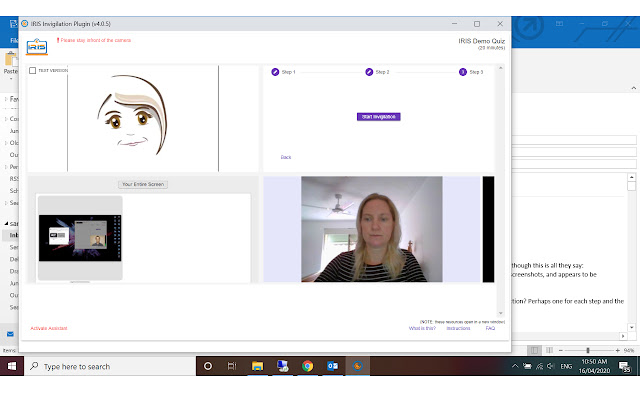Click the webcam preview feed

[371, 229]
